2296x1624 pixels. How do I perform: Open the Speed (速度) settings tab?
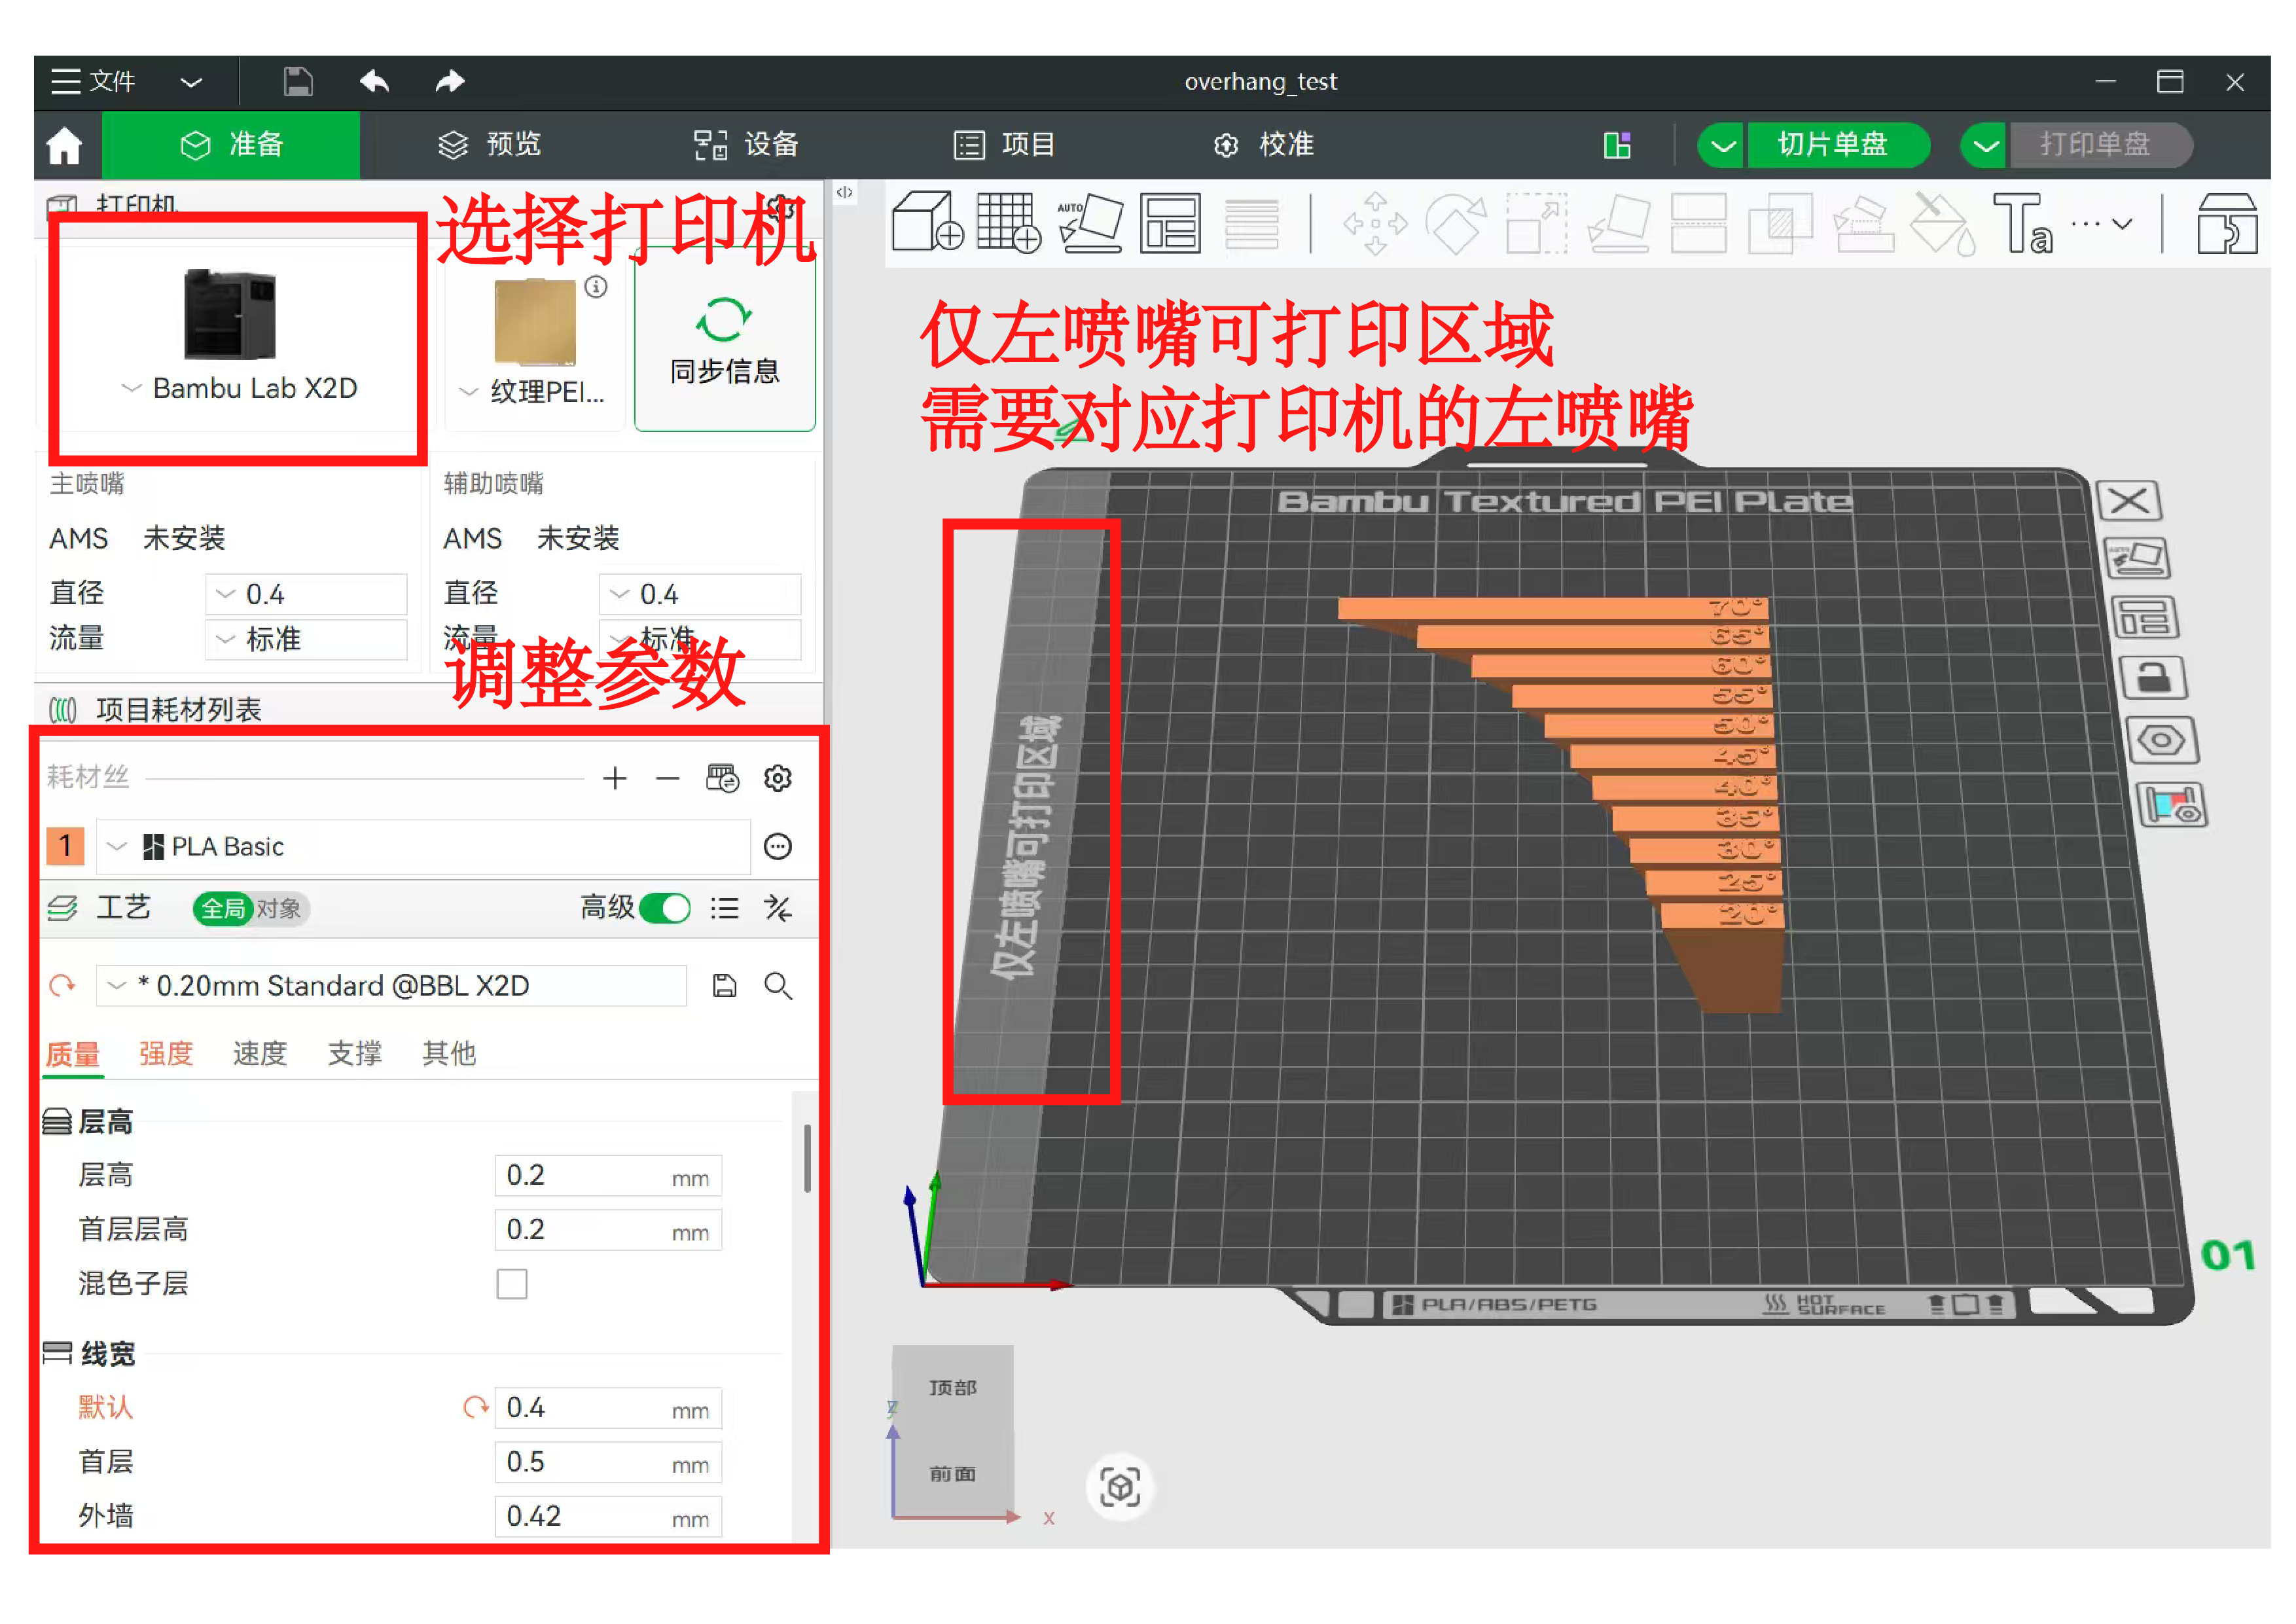(259, 1053)
